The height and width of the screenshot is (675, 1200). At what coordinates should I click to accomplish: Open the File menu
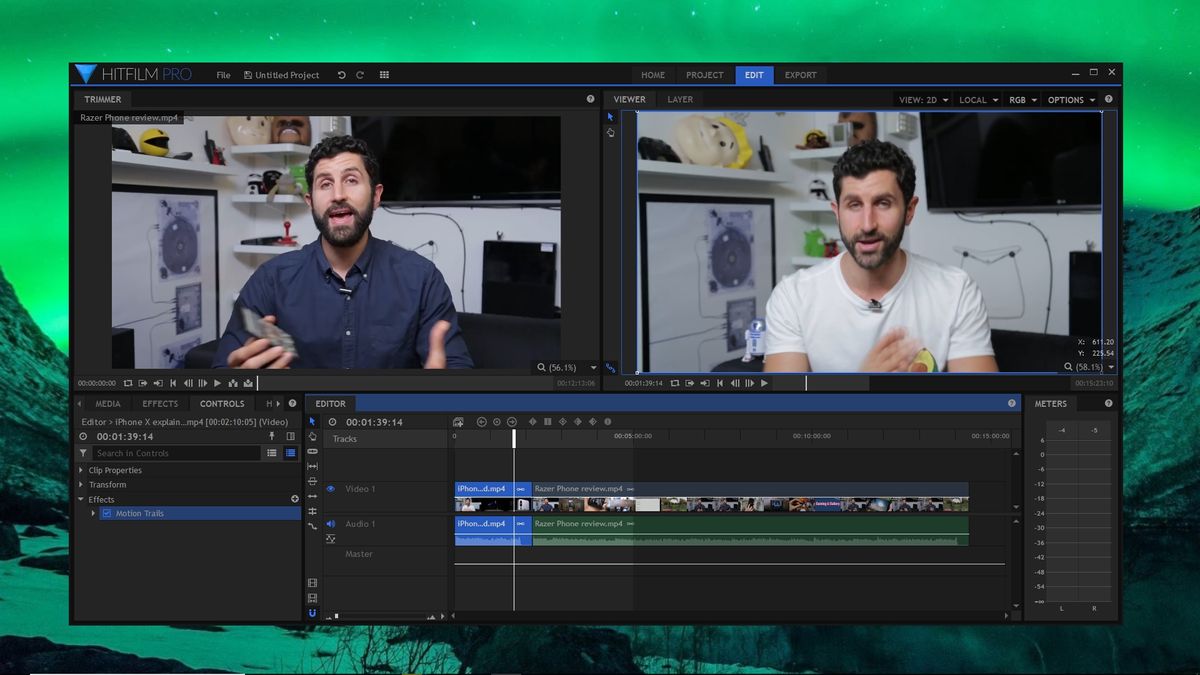223,74
